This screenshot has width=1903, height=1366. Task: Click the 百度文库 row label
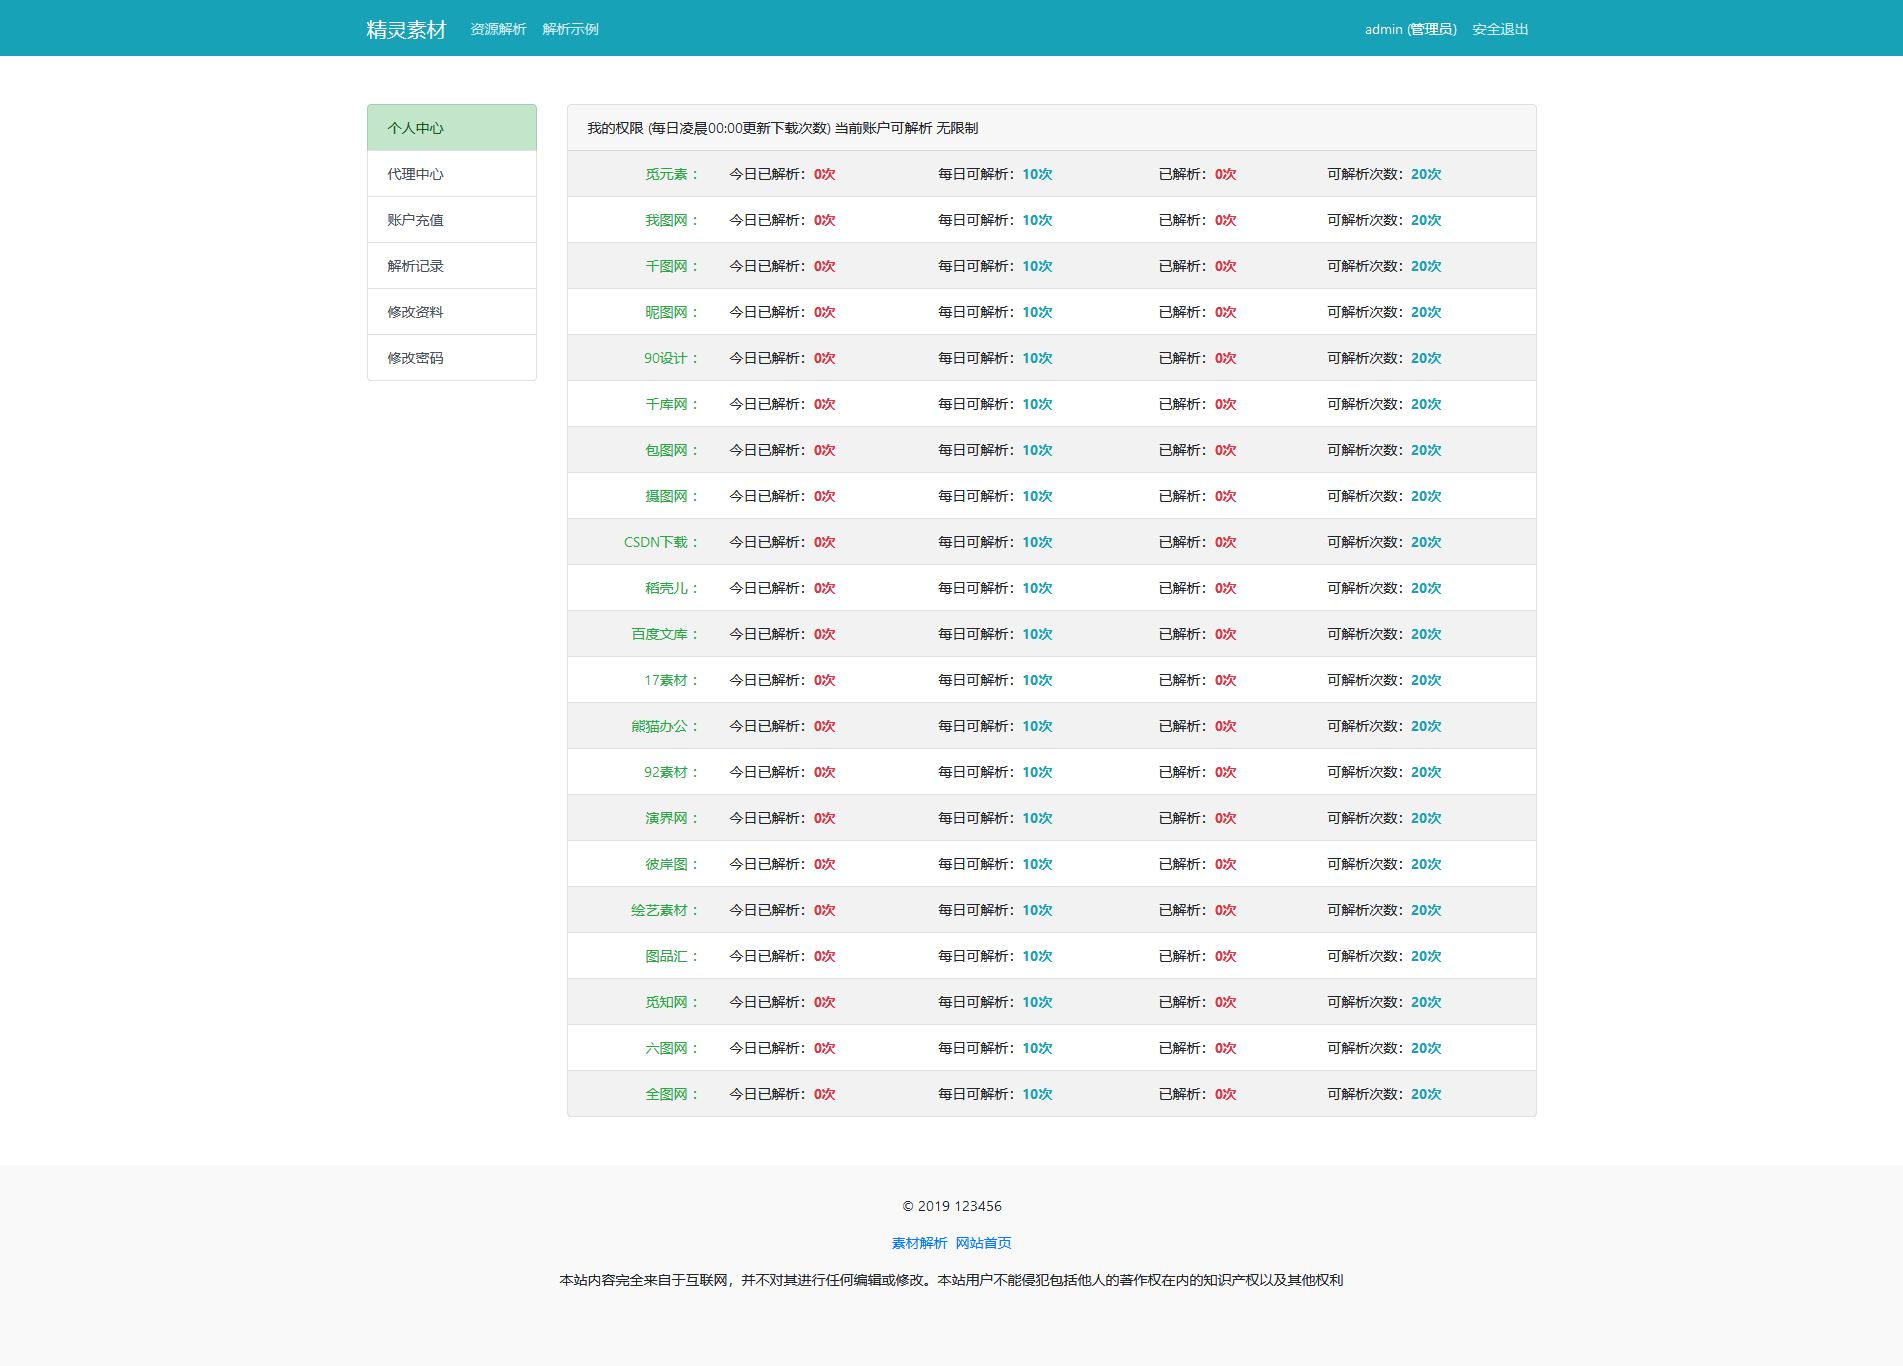pyautogui.click(x=659, y=634)
